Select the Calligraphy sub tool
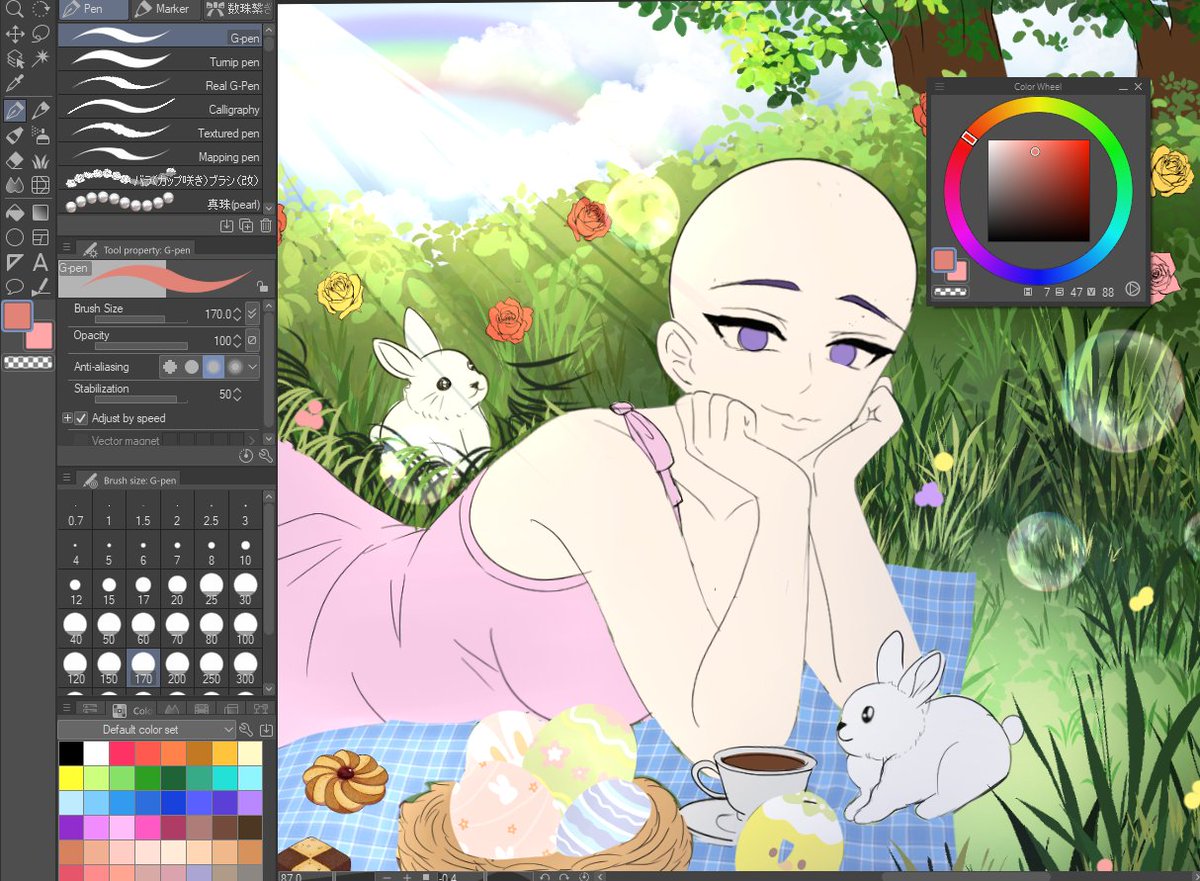1200x881 pixels. (160, 109)
